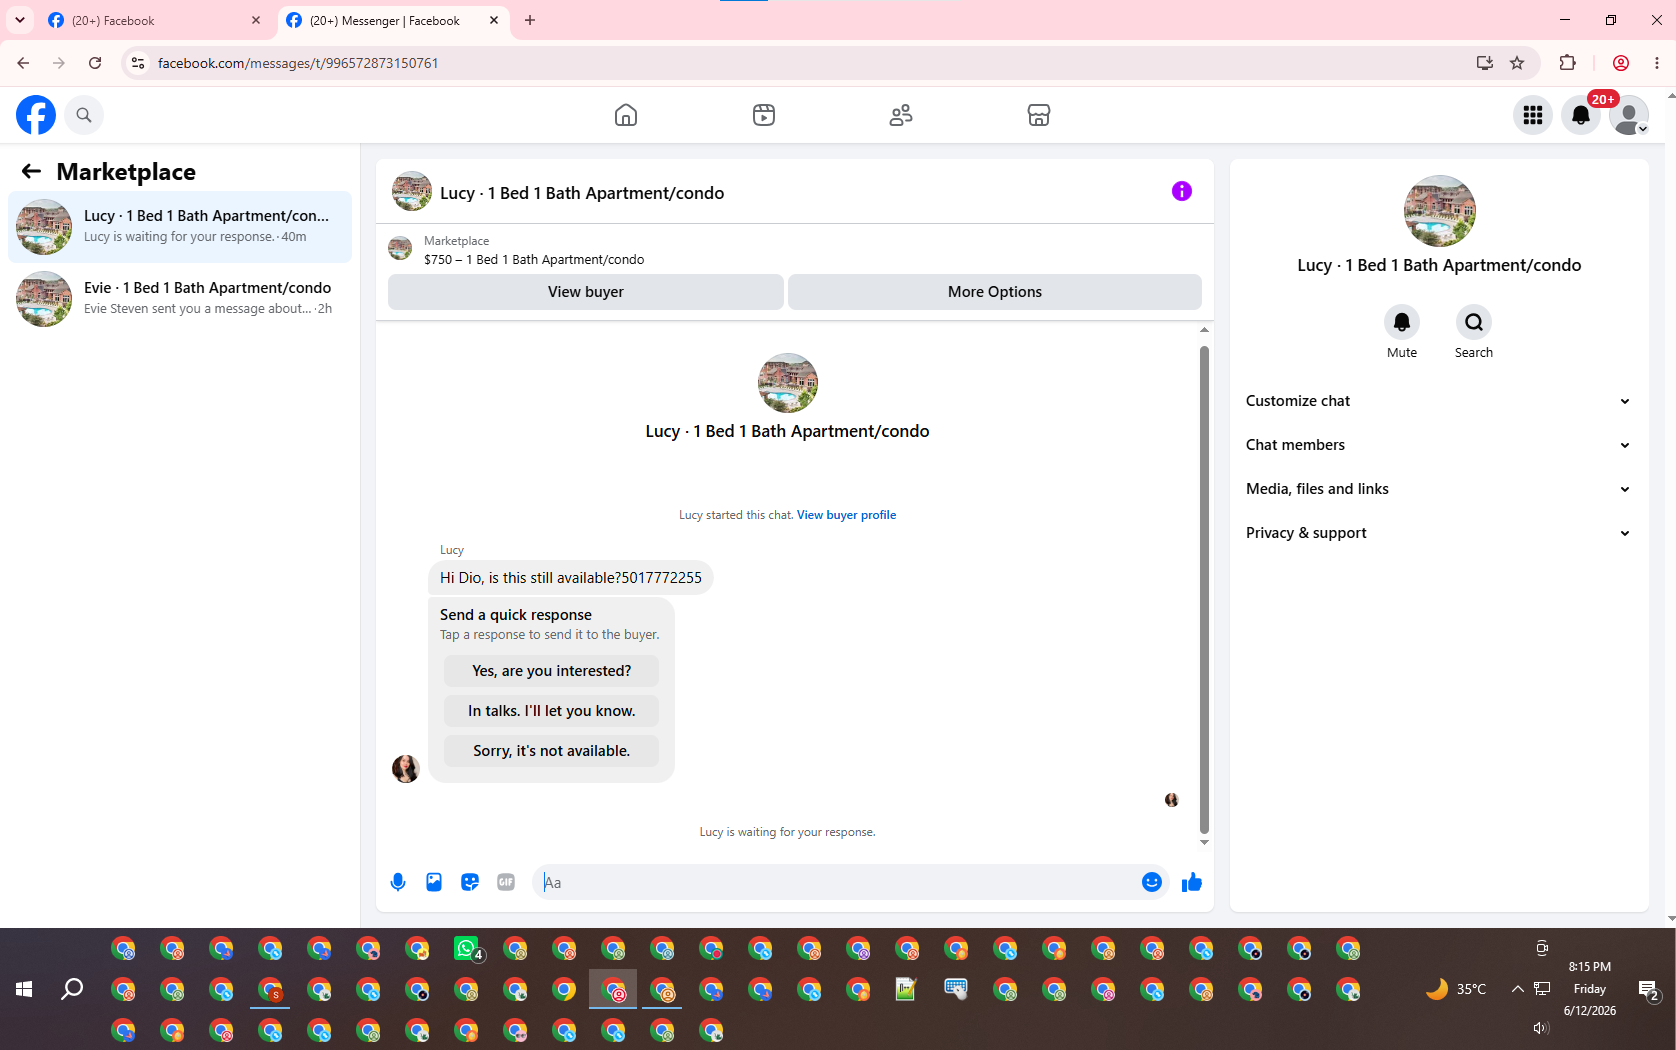Open the weather widget showing 35°C
Viewport: 1676px width, 1050px height.
point(1456,989)
